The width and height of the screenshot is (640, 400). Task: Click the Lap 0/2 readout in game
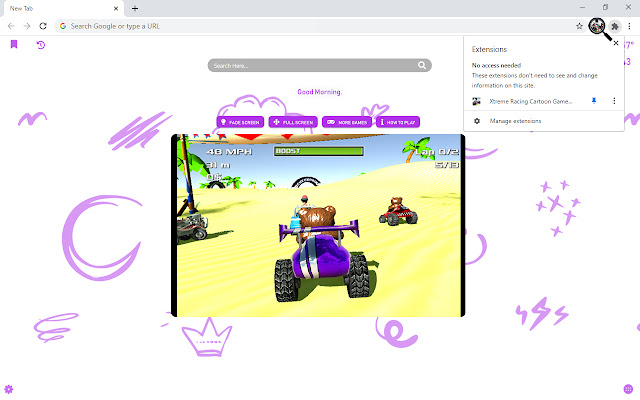coord(437,152)
